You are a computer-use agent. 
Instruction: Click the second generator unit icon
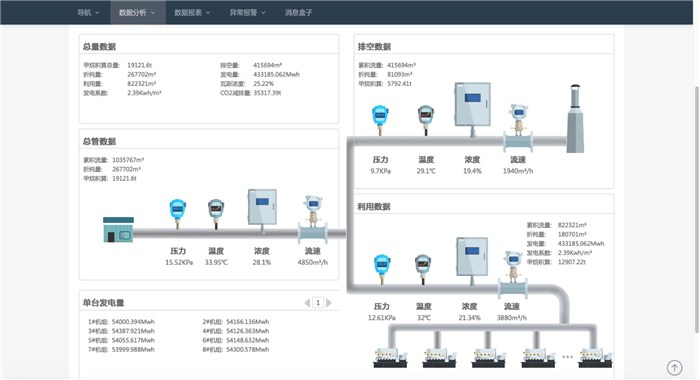[x=440, y=357]
